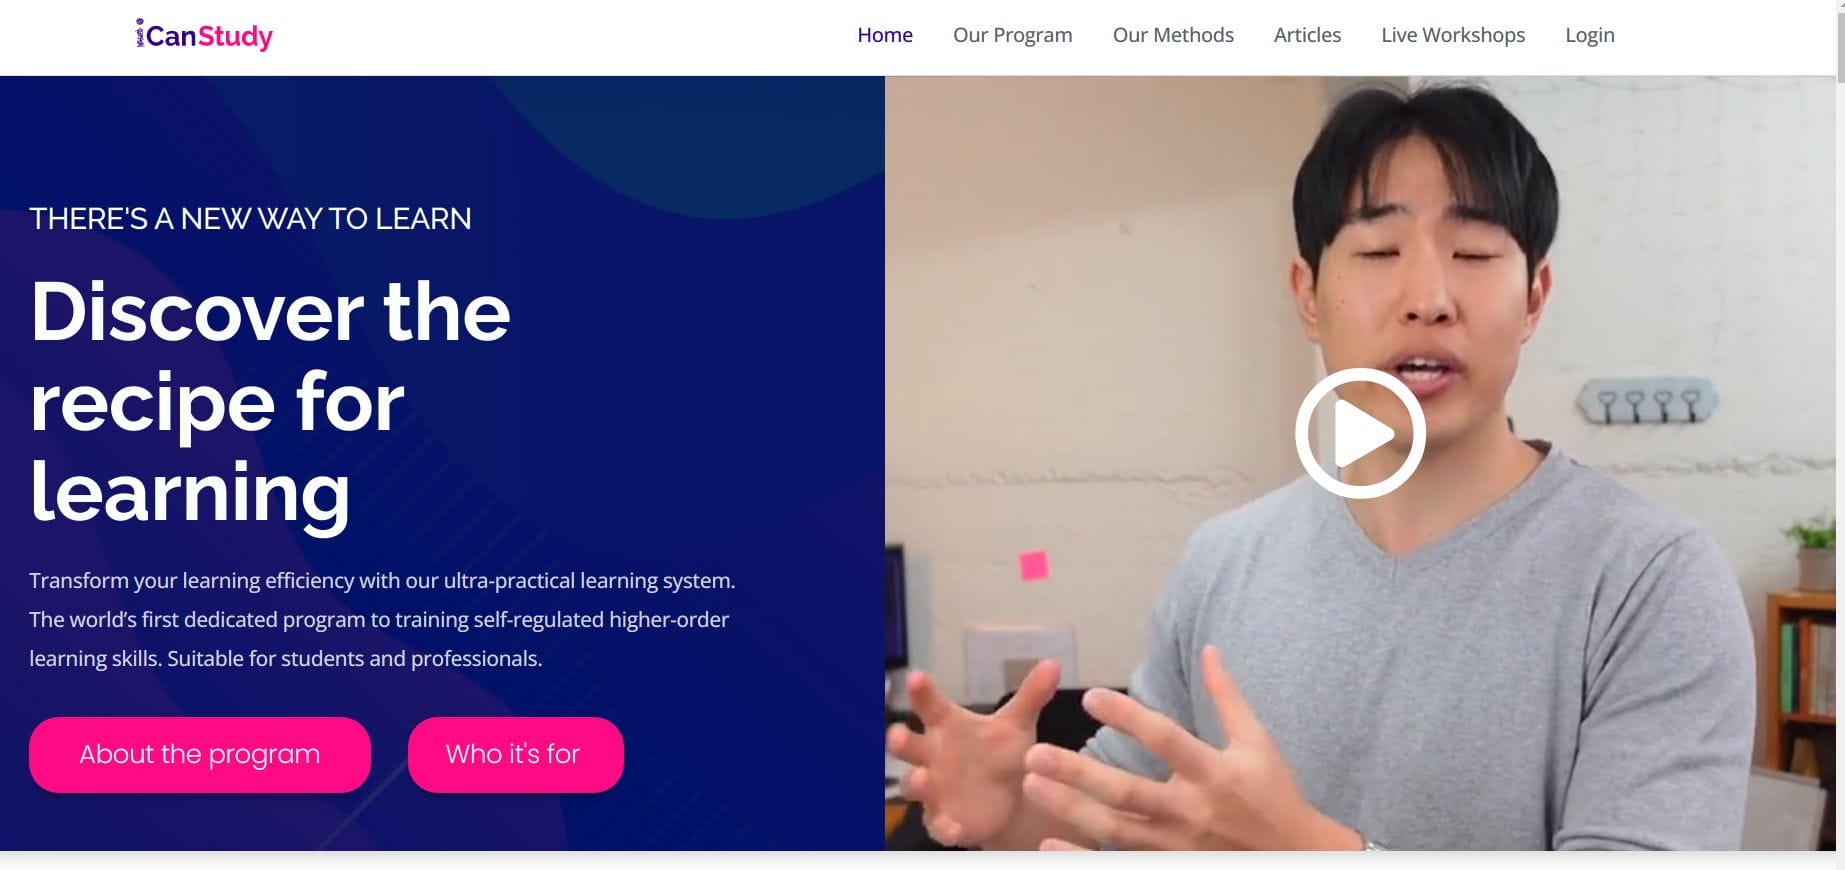
Task: Click About the program button
Action: click(x=200, y=754)
